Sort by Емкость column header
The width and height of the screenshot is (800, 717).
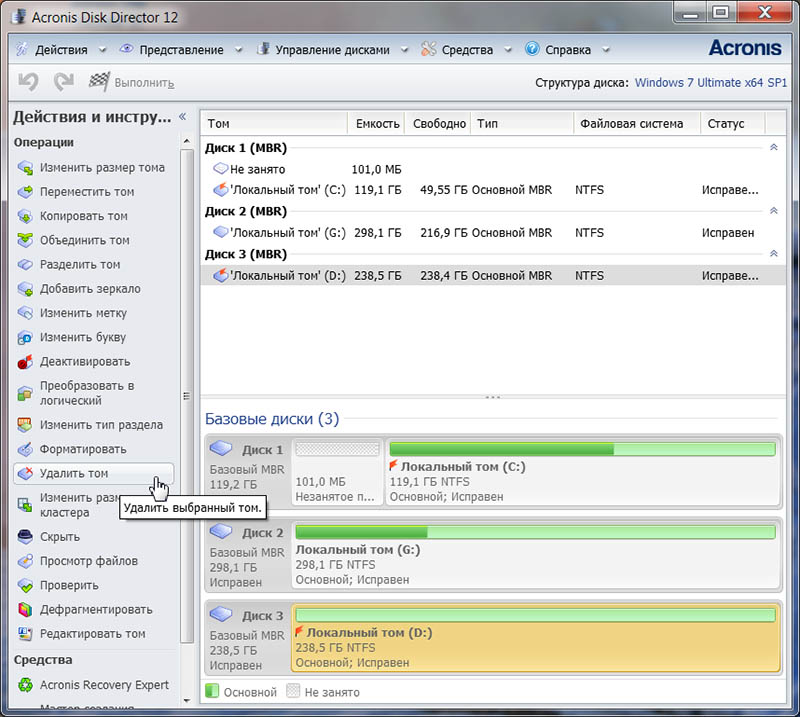coord(377,123)
